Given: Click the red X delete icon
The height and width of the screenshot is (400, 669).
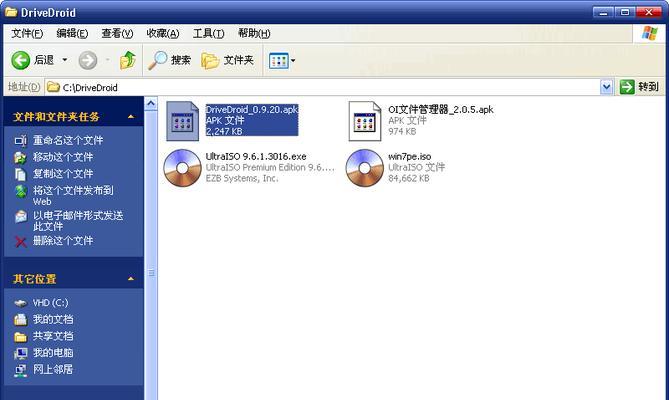Looking at the screenshot, I should 20,242.
